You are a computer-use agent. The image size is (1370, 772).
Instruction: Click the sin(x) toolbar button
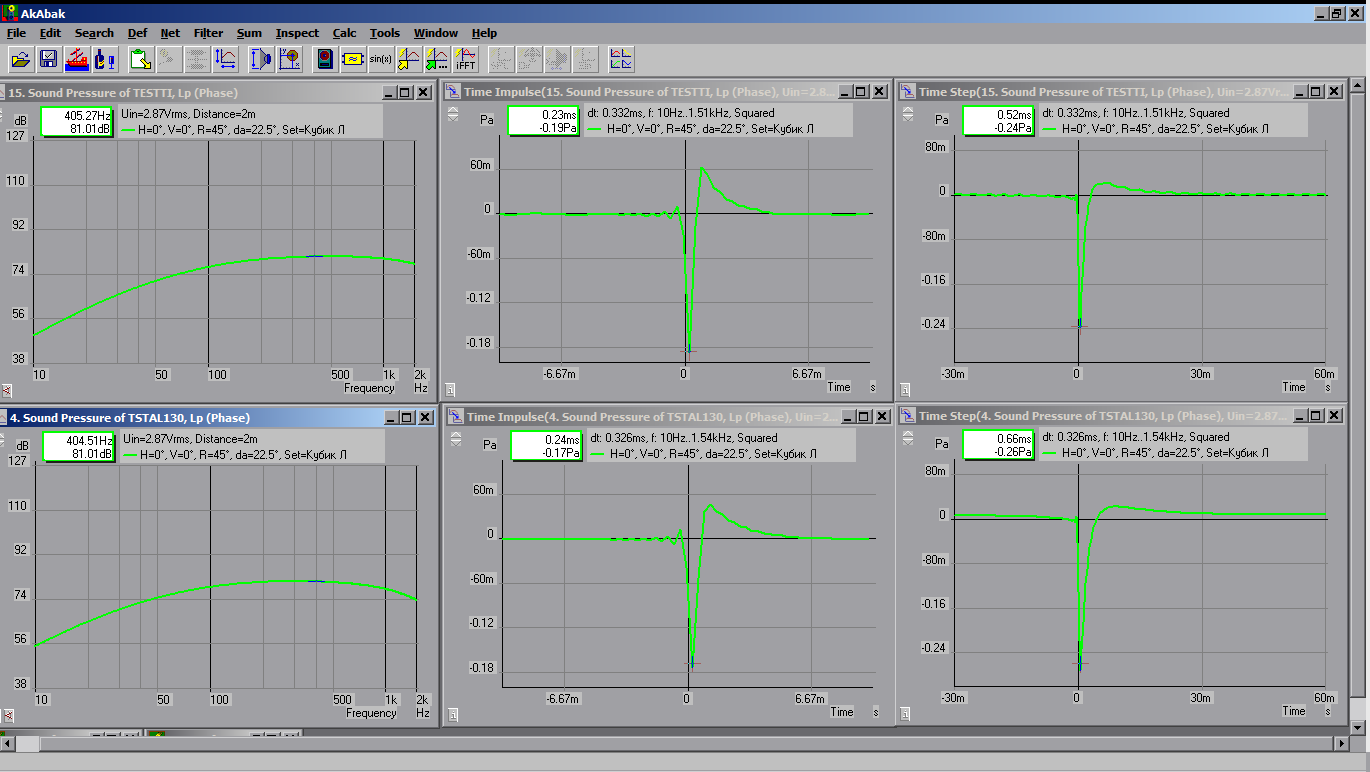point(381,60)
